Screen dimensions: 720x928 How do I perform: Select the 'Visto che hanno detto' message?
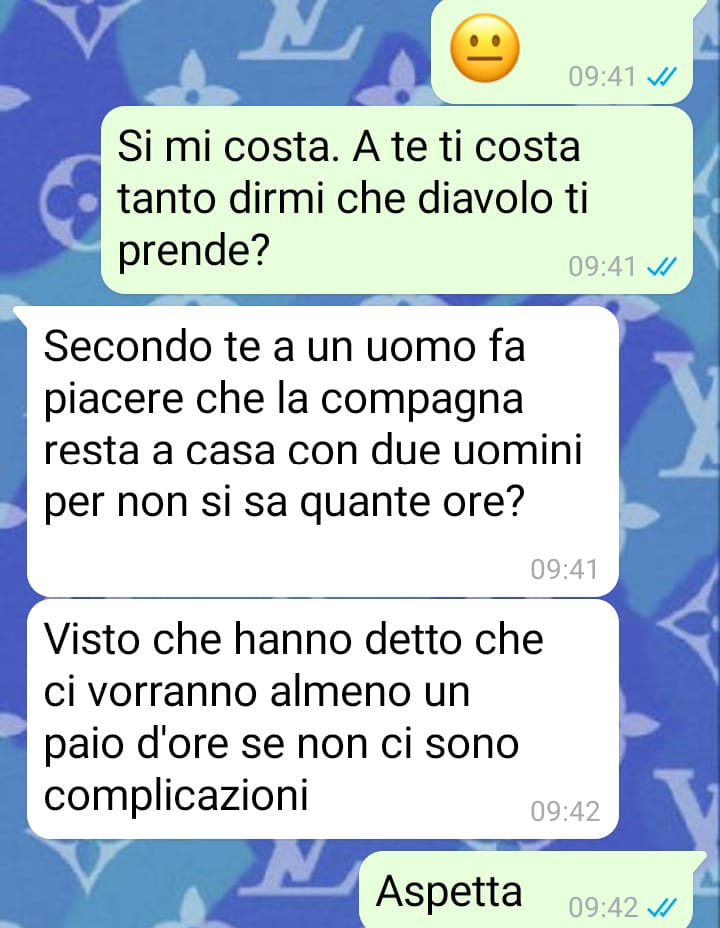coord(322,718)
